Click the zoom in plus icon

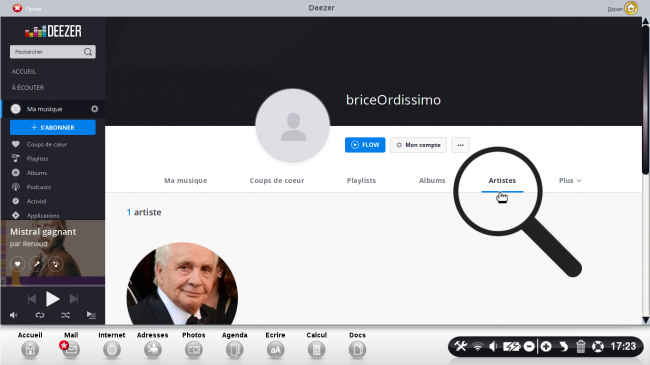[x=546, y=346]
